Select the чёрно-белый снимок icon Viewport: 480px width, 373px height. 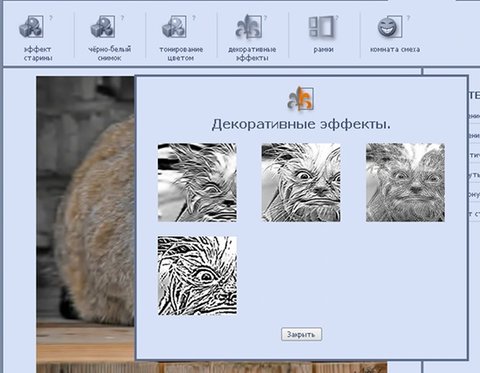pos(103,26)
